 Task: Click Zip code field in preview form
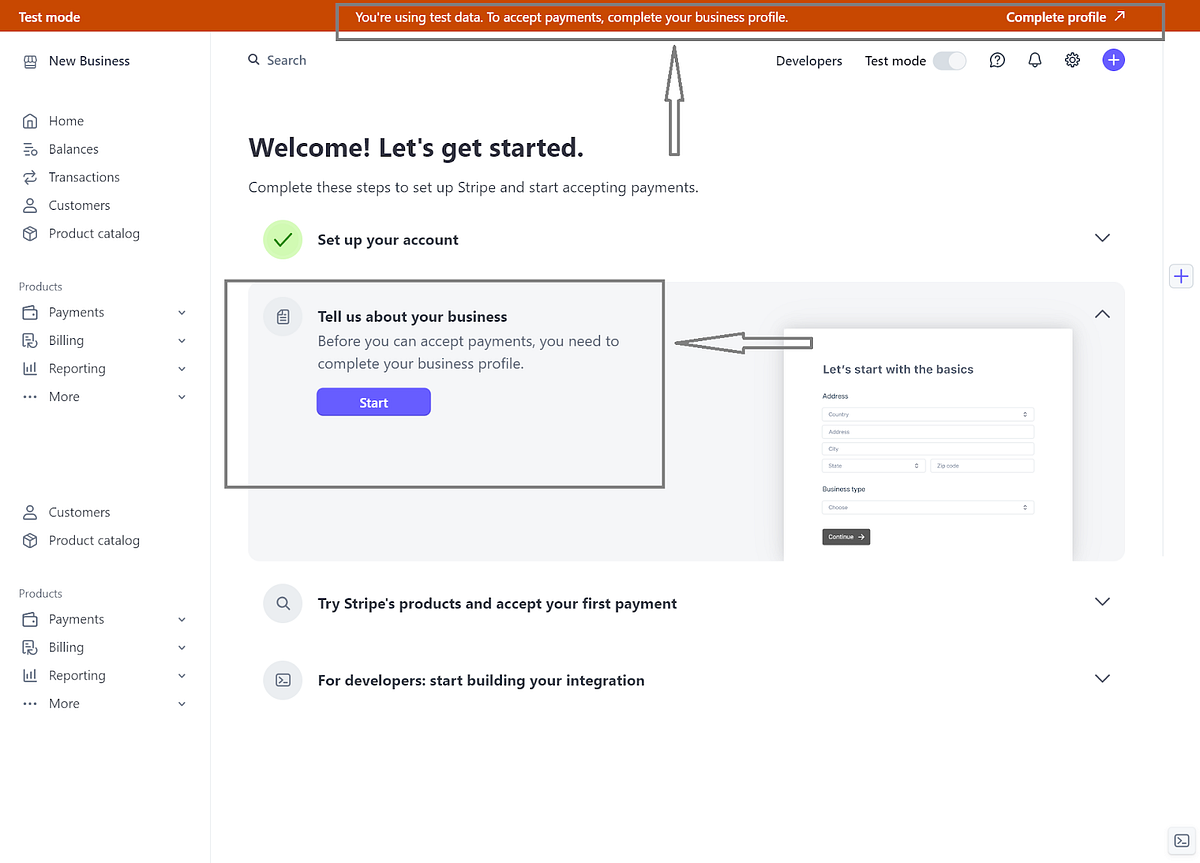[982, 466]
